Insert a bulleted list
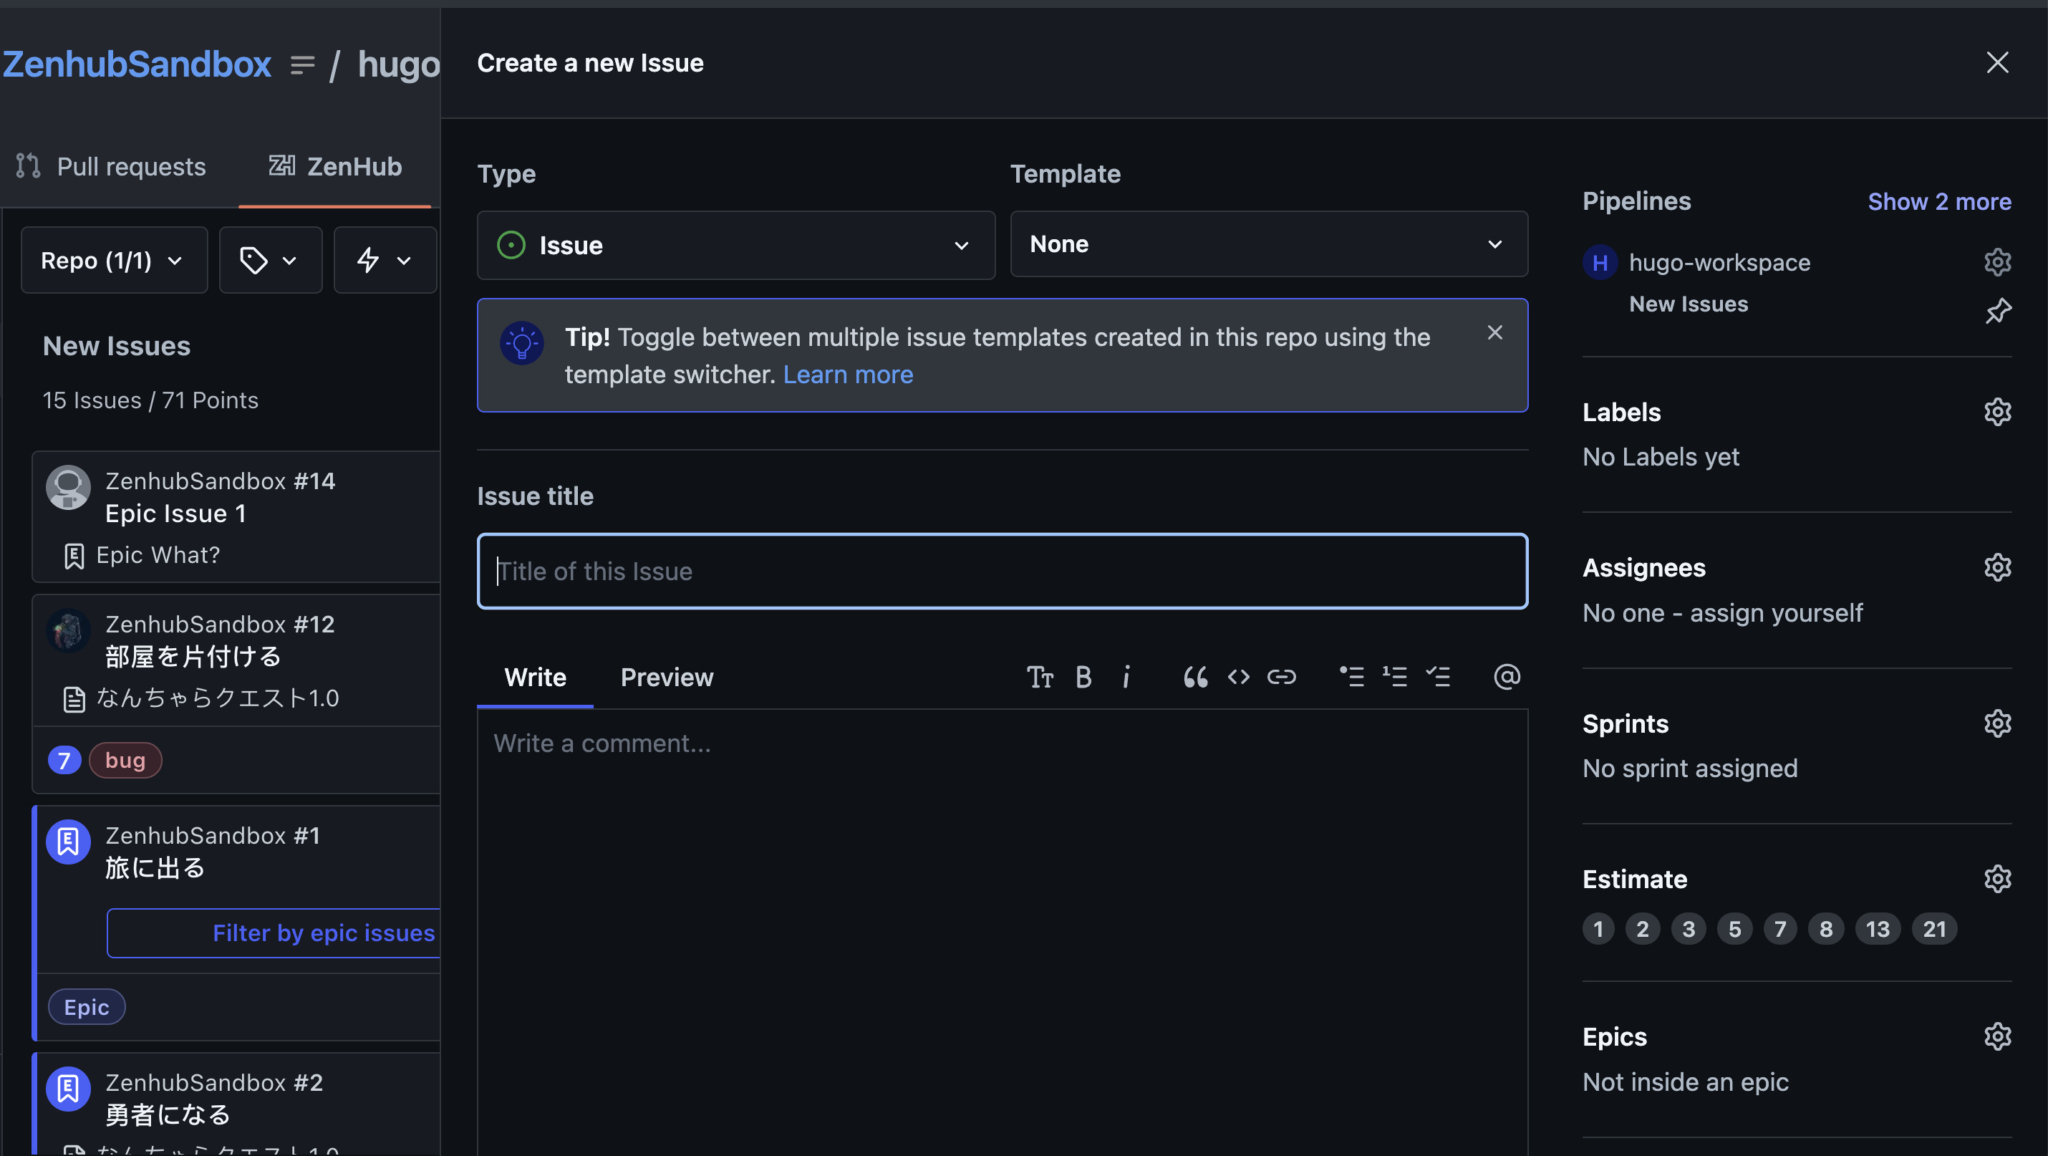The width and height of the screenshot is (2048, 1156). pos(1352,677)
